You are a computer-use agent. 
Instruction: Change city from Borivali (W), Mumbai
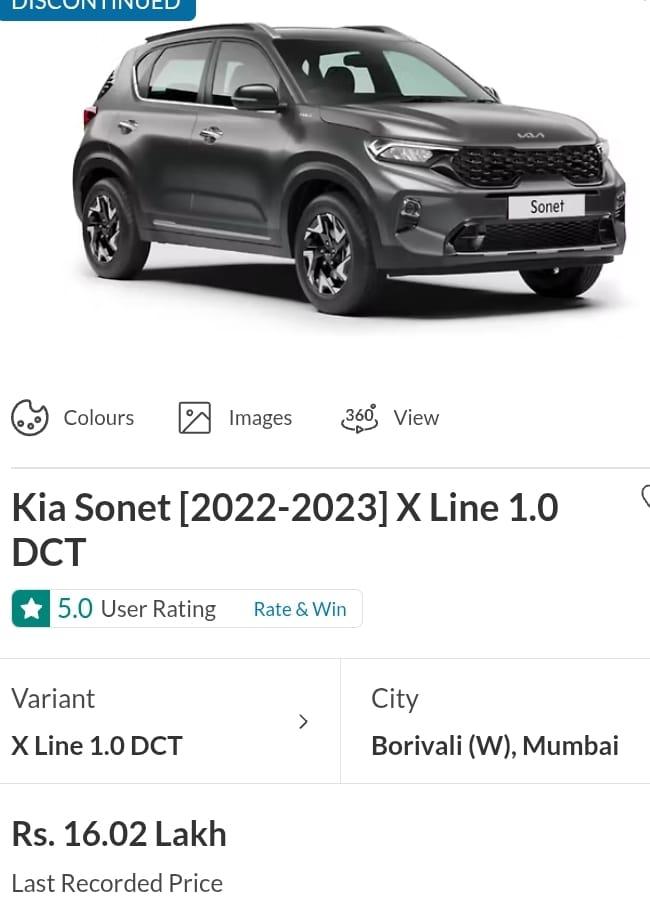pyautogui.click(x=495, y=721)
